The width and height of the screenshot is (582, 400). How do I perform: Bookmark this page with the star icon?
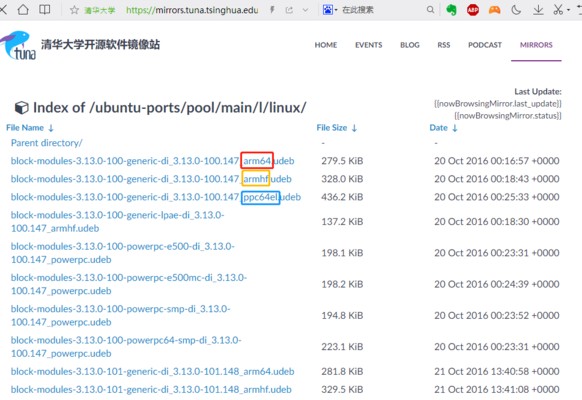point(74,10)
